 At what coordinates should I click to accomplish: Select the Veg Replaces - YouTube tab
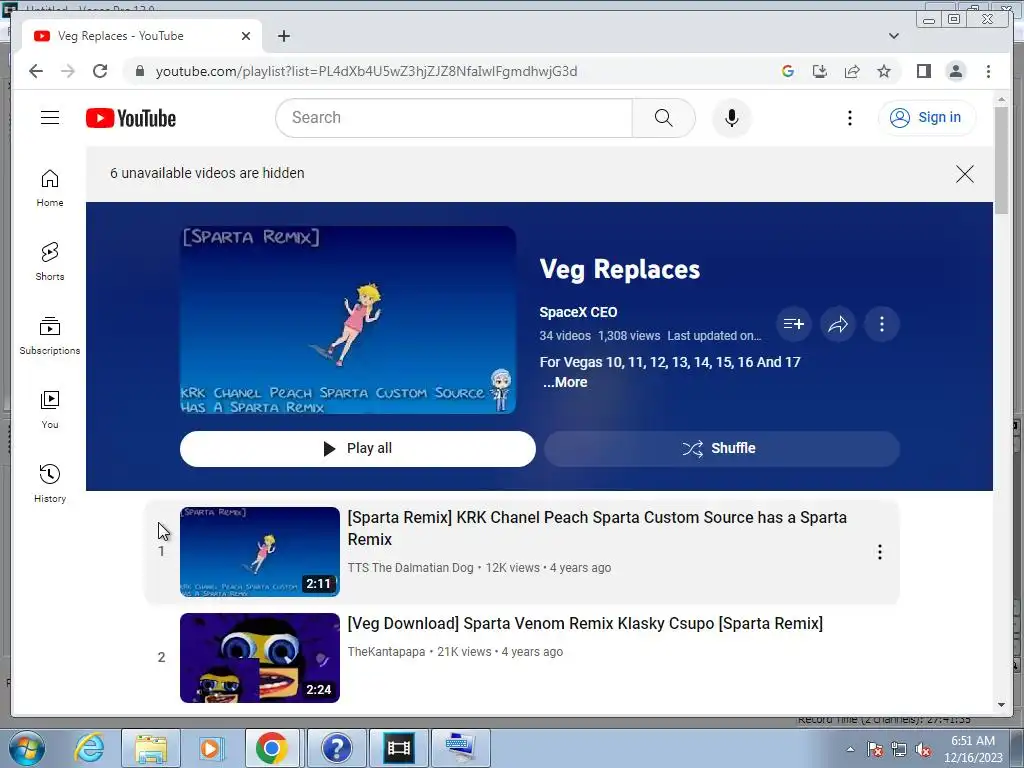[142, 36]
